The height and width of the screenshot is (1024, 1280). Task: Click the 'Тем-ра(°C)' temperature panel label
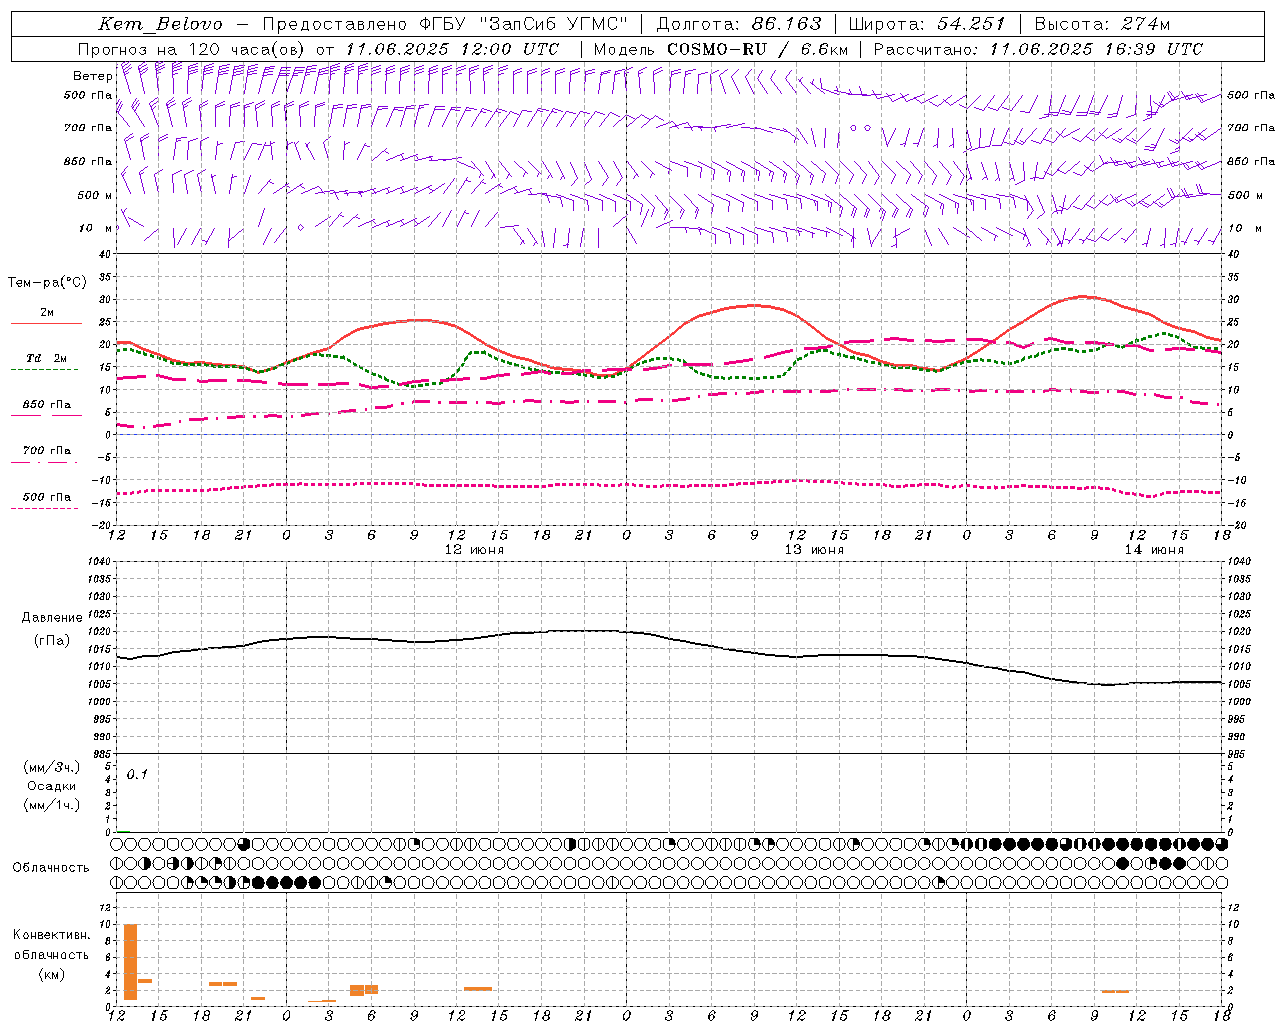(47, 283)
